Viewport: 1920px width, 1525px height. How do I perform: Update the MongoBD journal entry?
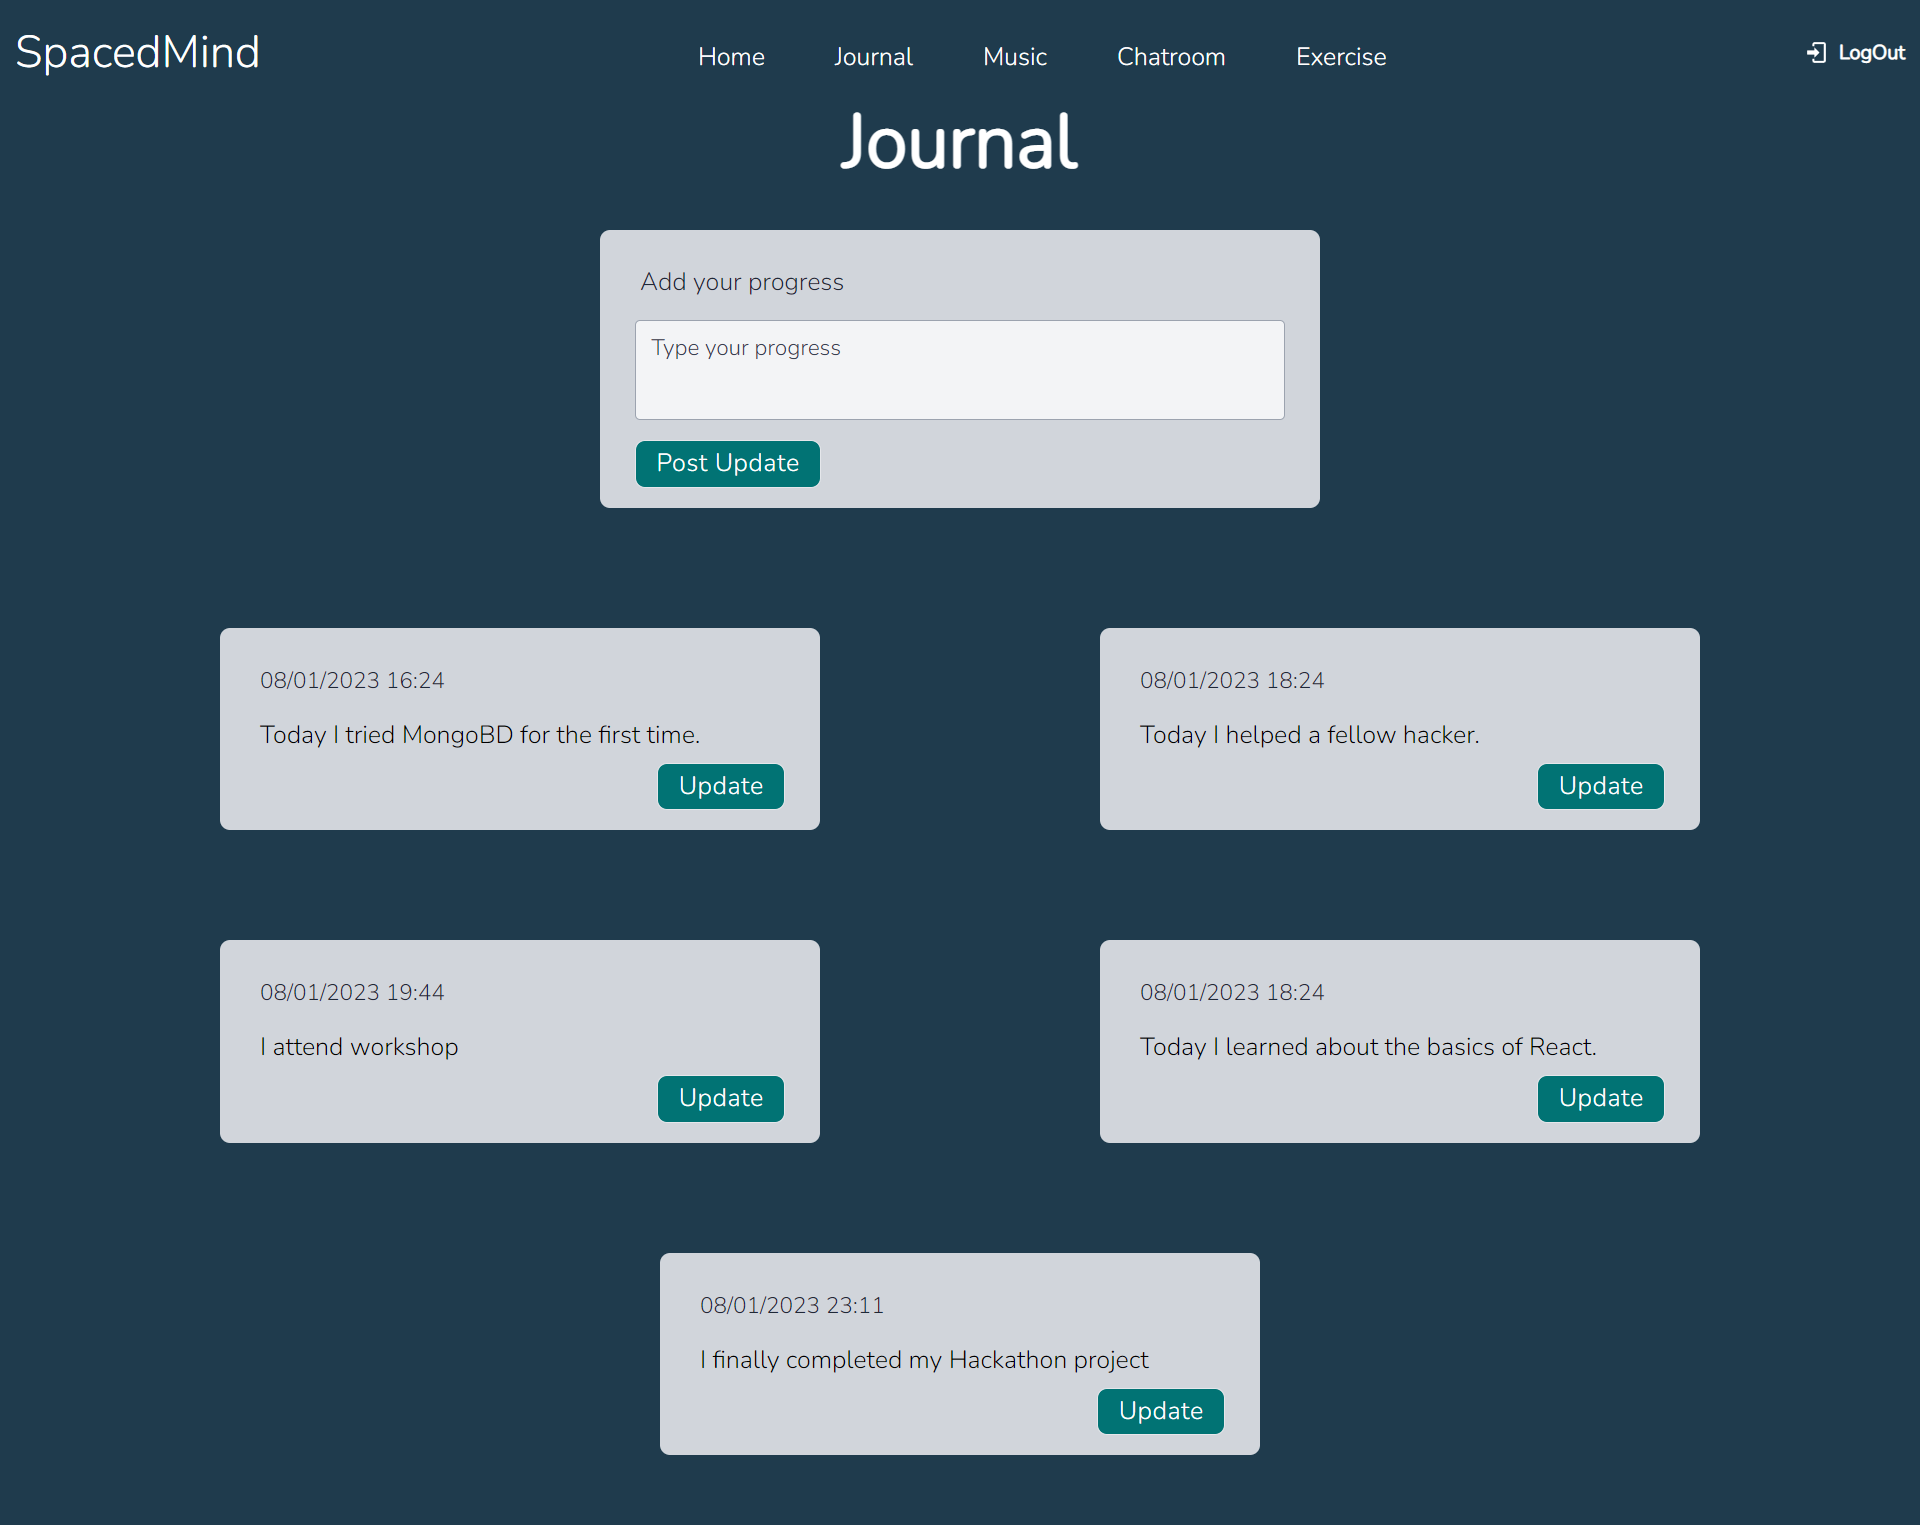[x=720, y=786]
